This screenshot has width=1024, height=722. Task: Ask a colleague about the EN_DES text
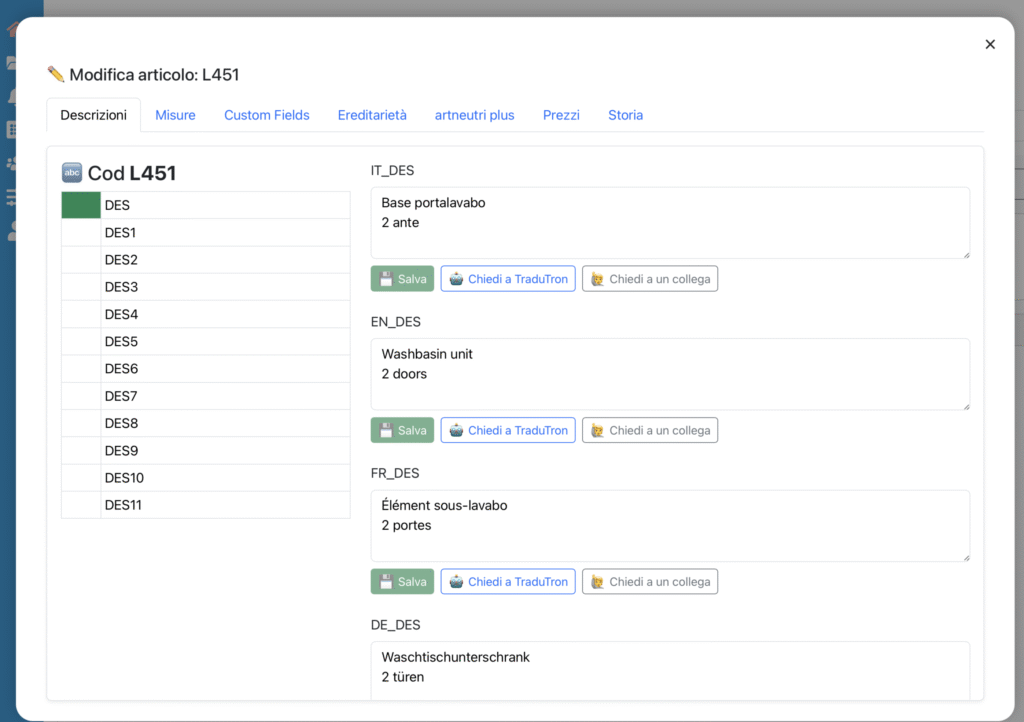tap(650, 430)
